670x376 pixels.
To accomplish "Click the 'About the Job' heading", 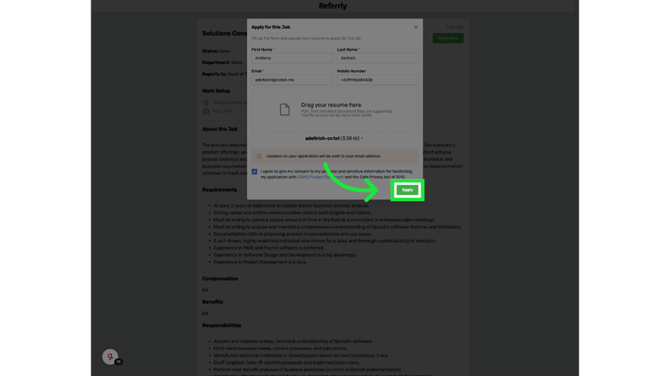I will click(x=220, y=129).
